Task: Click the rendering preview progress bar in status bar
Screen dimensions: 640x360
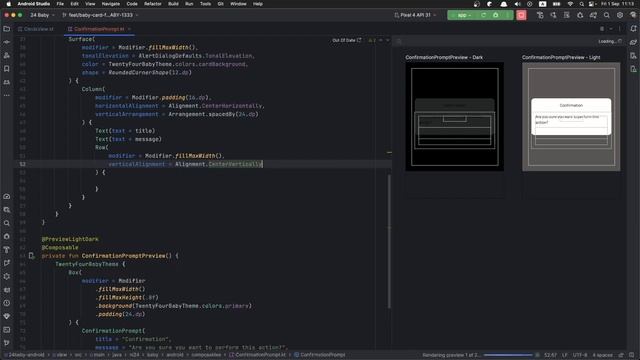Action: [508, 355]
